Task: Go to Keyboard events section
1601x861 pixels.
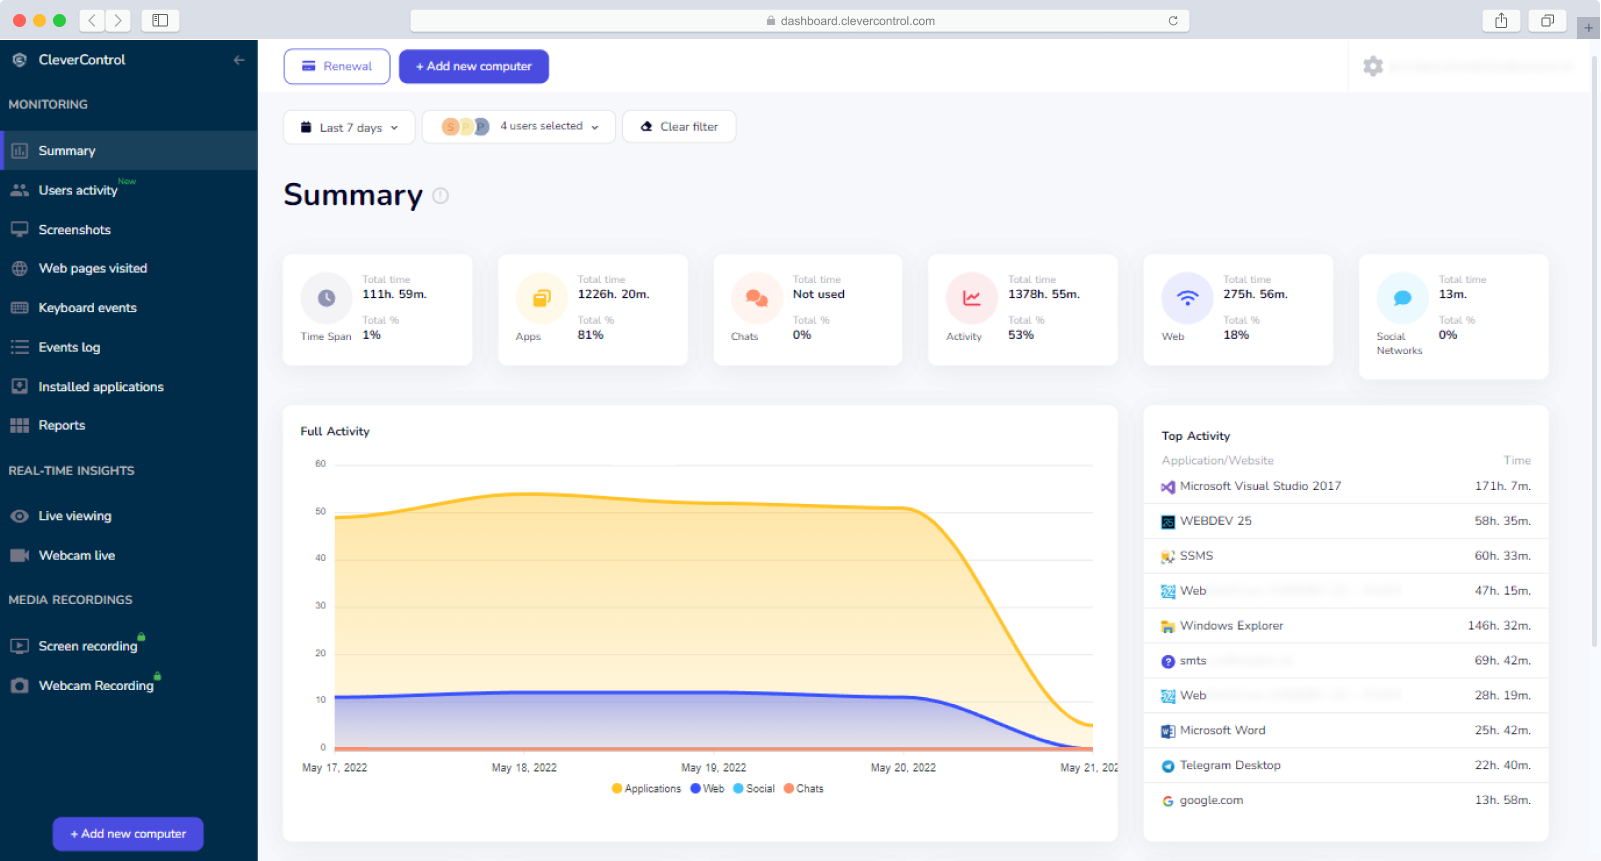Action: (x=87, y=308)
